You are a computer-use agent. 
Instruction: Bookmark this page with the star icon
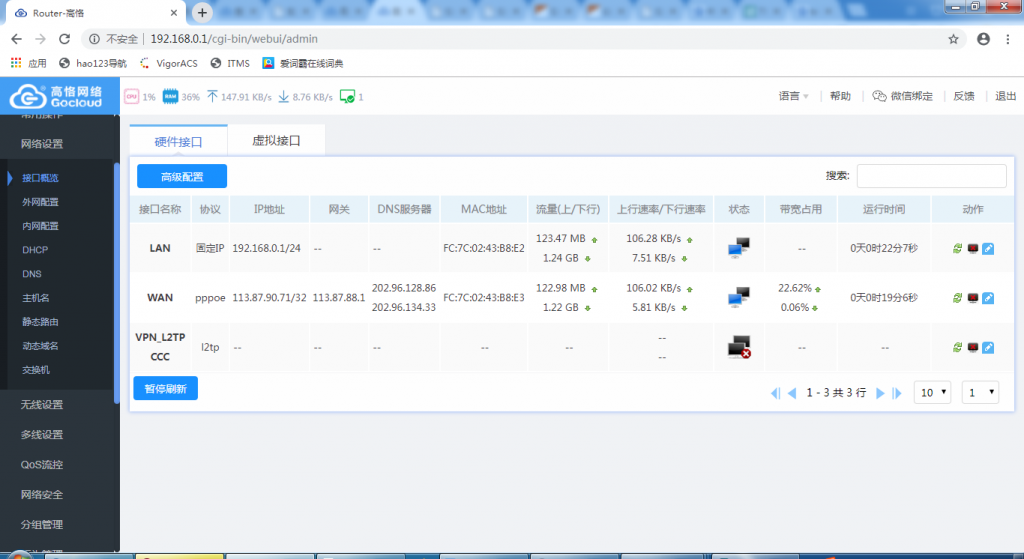point(953,39)
